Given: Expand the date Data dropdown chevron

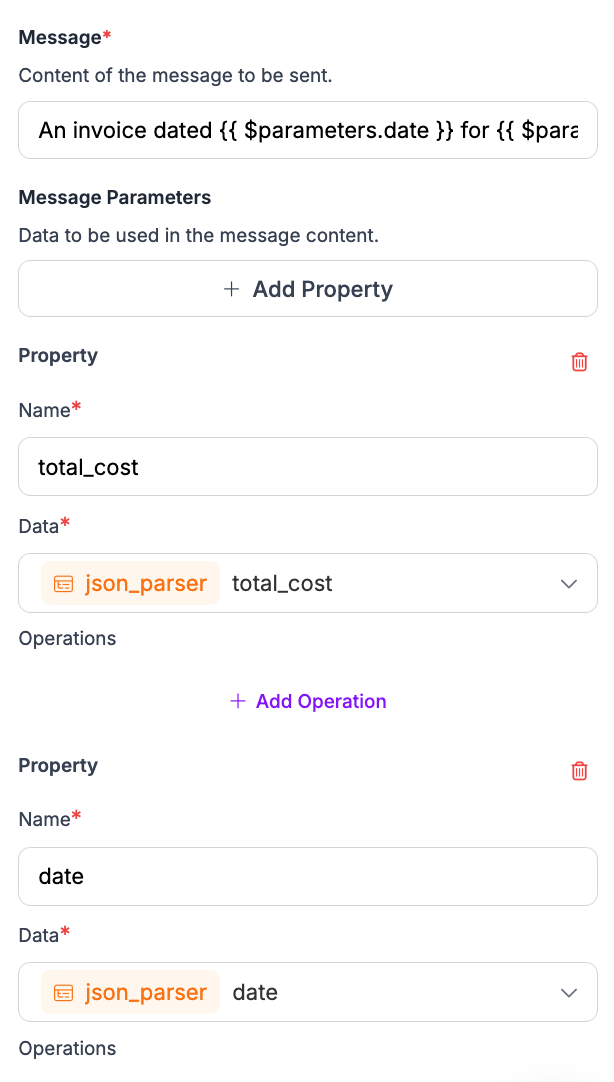Looking at the screenshot, I should [x=569, y=993].
